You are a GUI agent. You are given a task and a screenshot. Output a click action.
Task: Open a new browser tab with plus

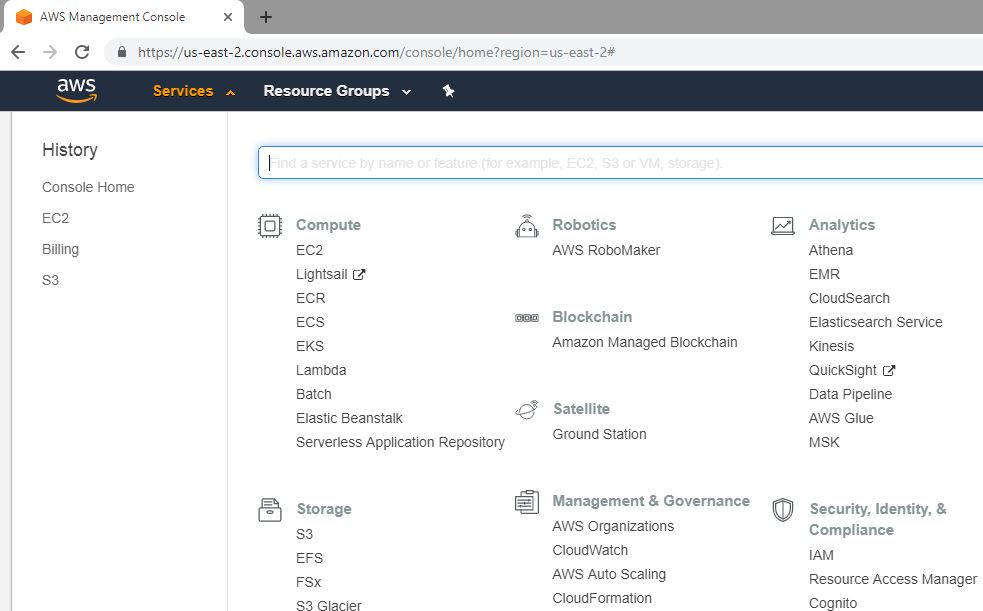pos(266,17)
